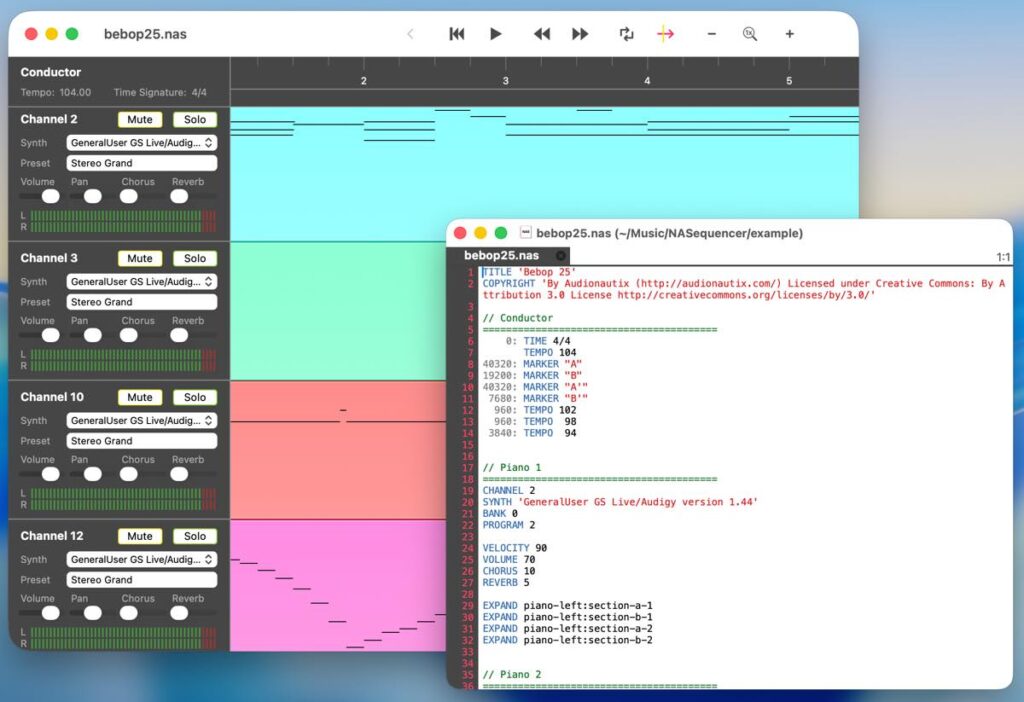The width and height of the screenshot is (1024, 702).
Task: Click the Channel 3 Preset field
Action: point(142,302)
